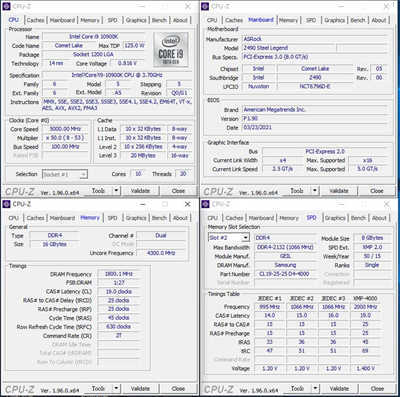The width and height of the screenshot is (400, 397).
Task: Click the Core Speed value 5000.00 MHz
Action: 65,129
